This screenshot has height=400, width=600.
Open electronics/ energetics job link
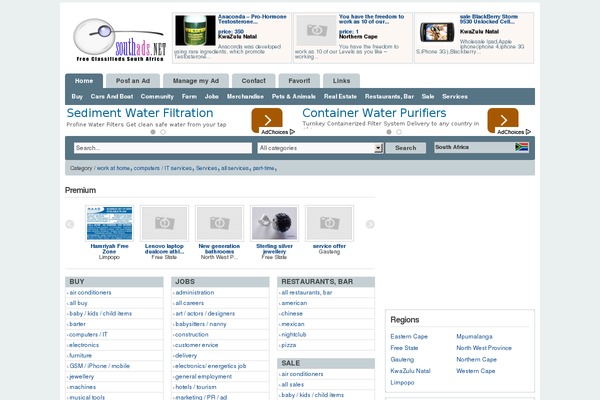210,366
